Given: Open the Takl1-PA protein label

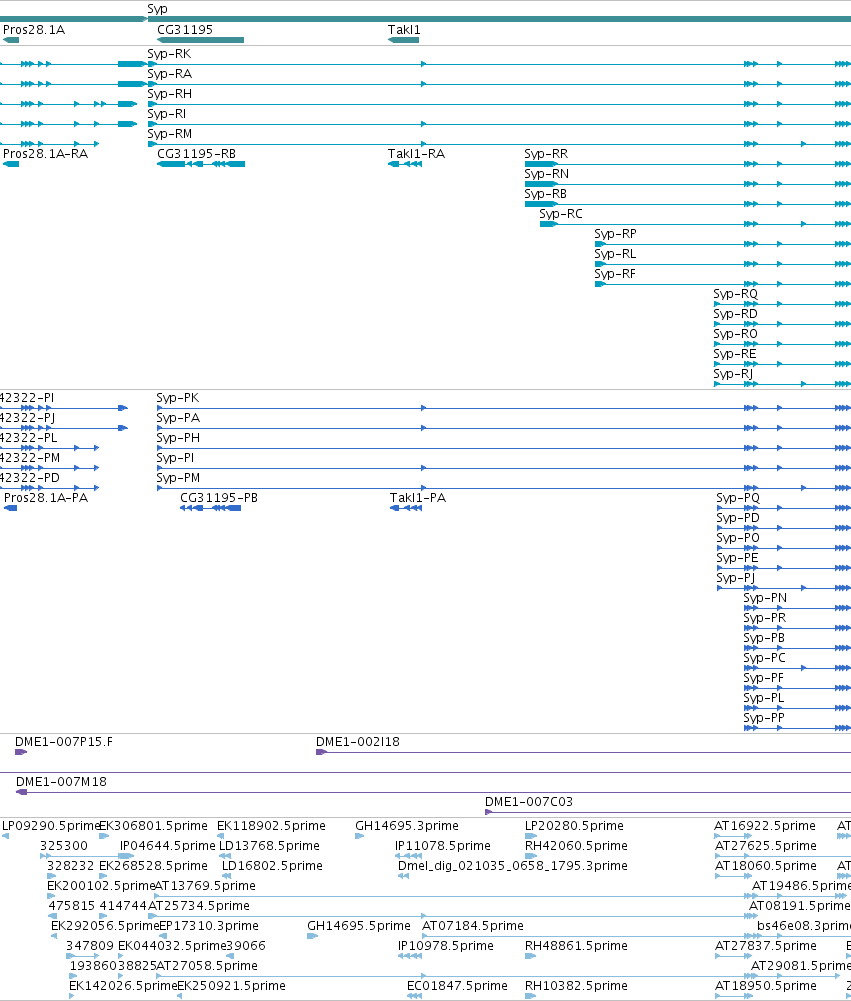Looking at the screenshot, I should pos(418,497).
